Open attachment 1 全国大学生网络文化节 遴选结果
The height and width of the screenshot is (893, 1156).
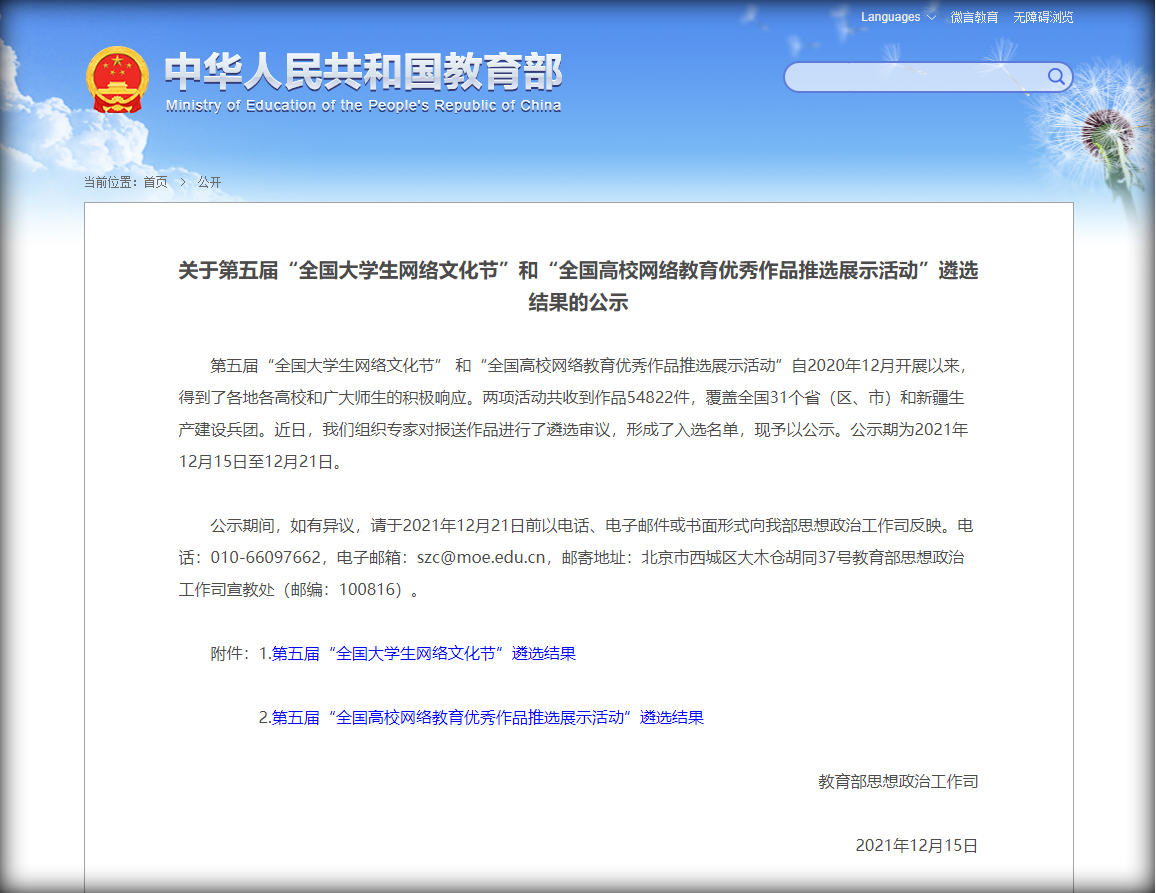(423, 654)
